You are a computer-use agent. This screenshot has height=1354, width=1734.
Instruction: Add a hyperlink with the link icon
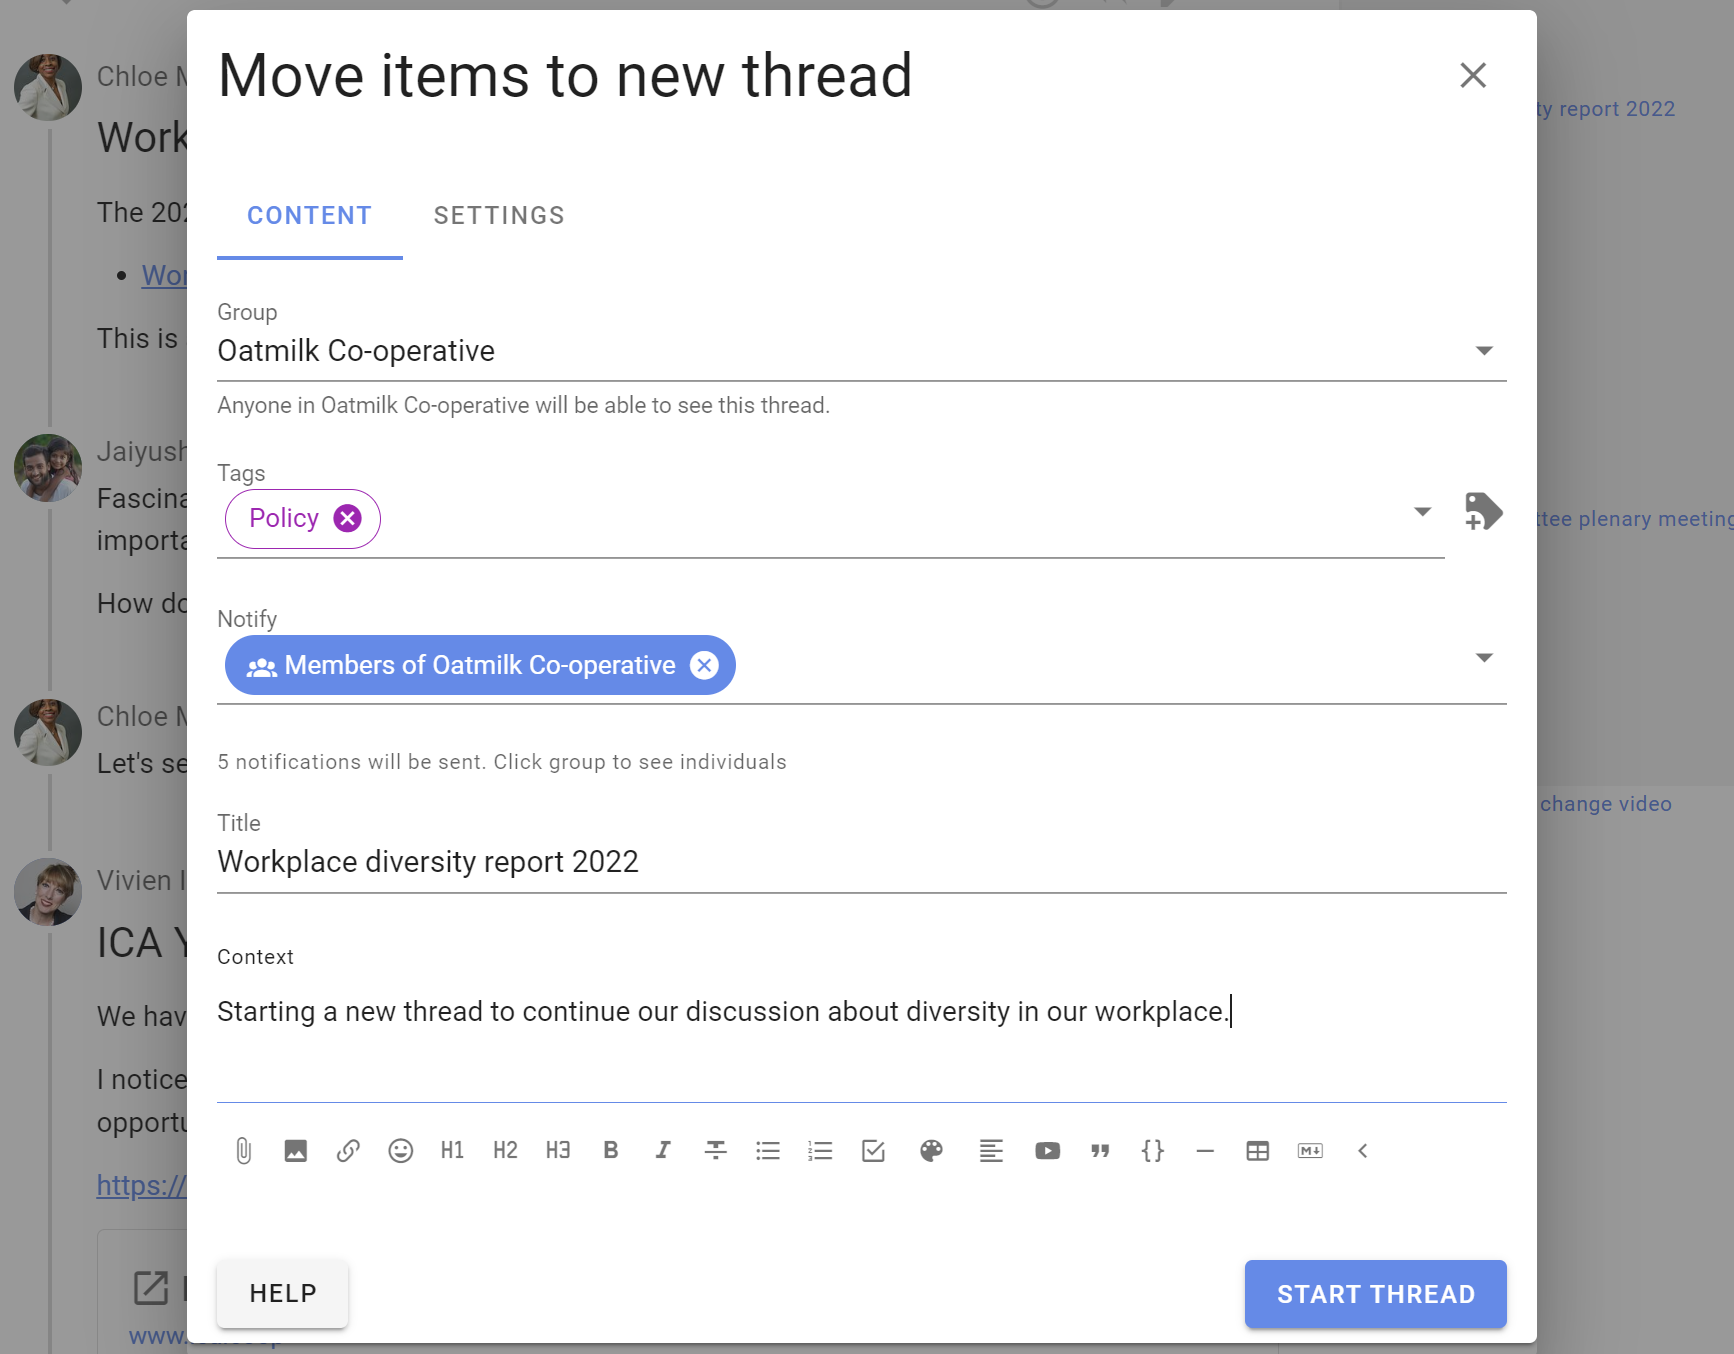[x=348, y=1151]
